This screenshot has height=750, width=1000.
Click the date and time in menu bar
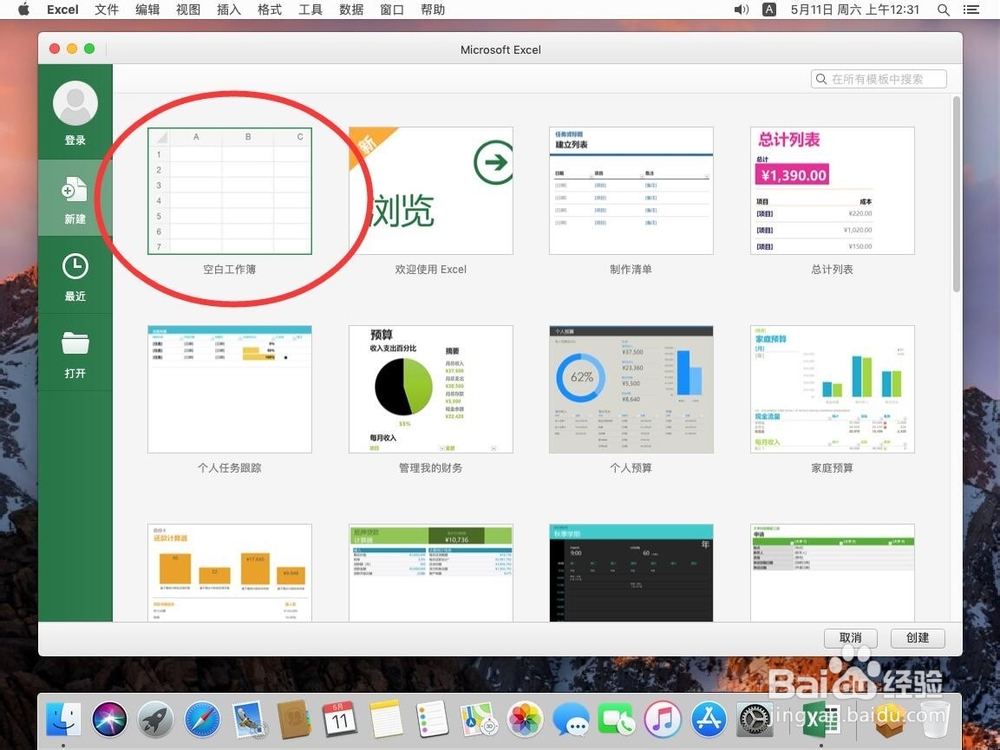tap(855, 10)
